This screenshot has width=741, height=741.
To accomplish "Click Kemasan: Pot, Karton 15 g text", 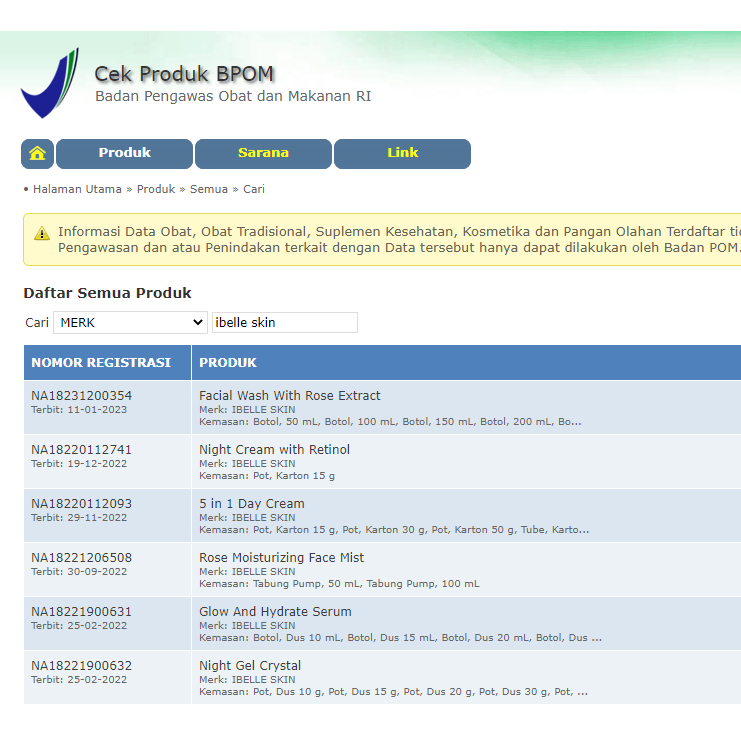I will click(267, 476).
